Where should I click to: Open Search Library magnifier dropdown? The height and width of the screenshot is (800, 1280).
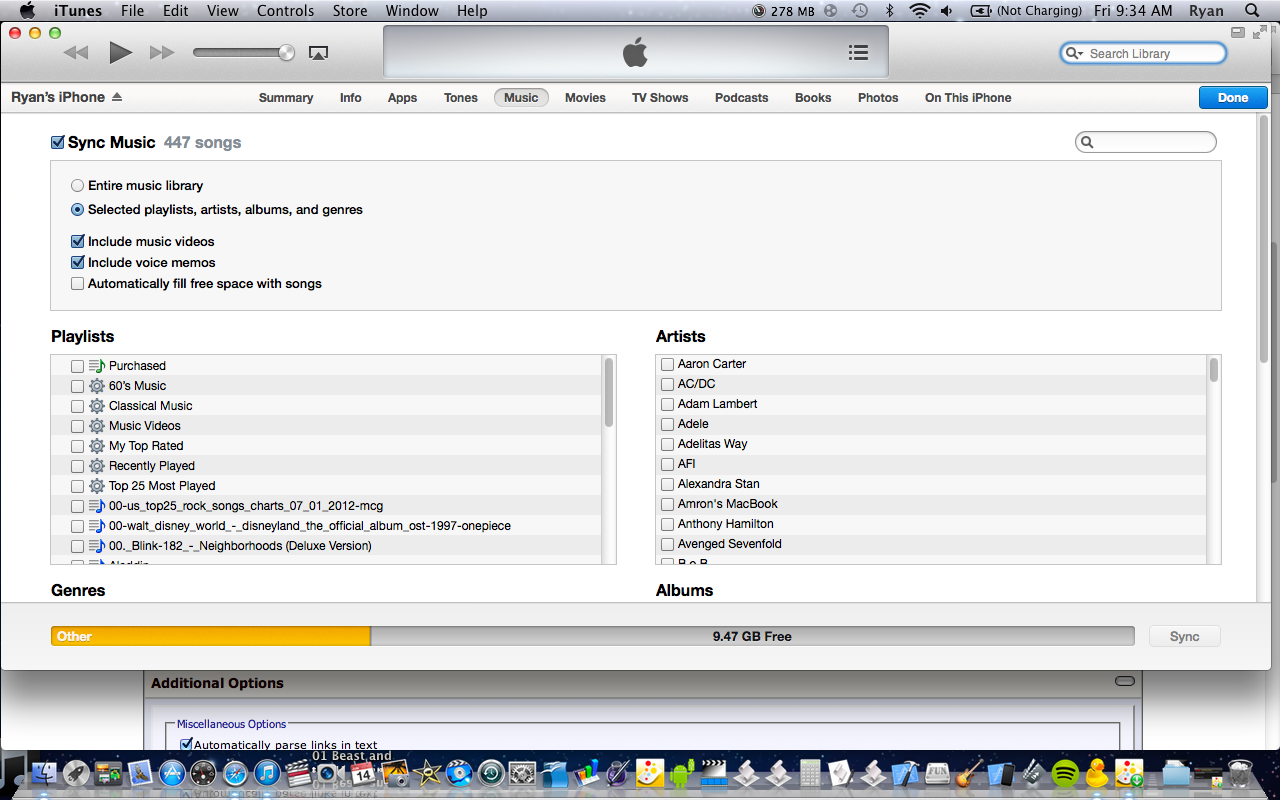click(x=1075, y=53)
